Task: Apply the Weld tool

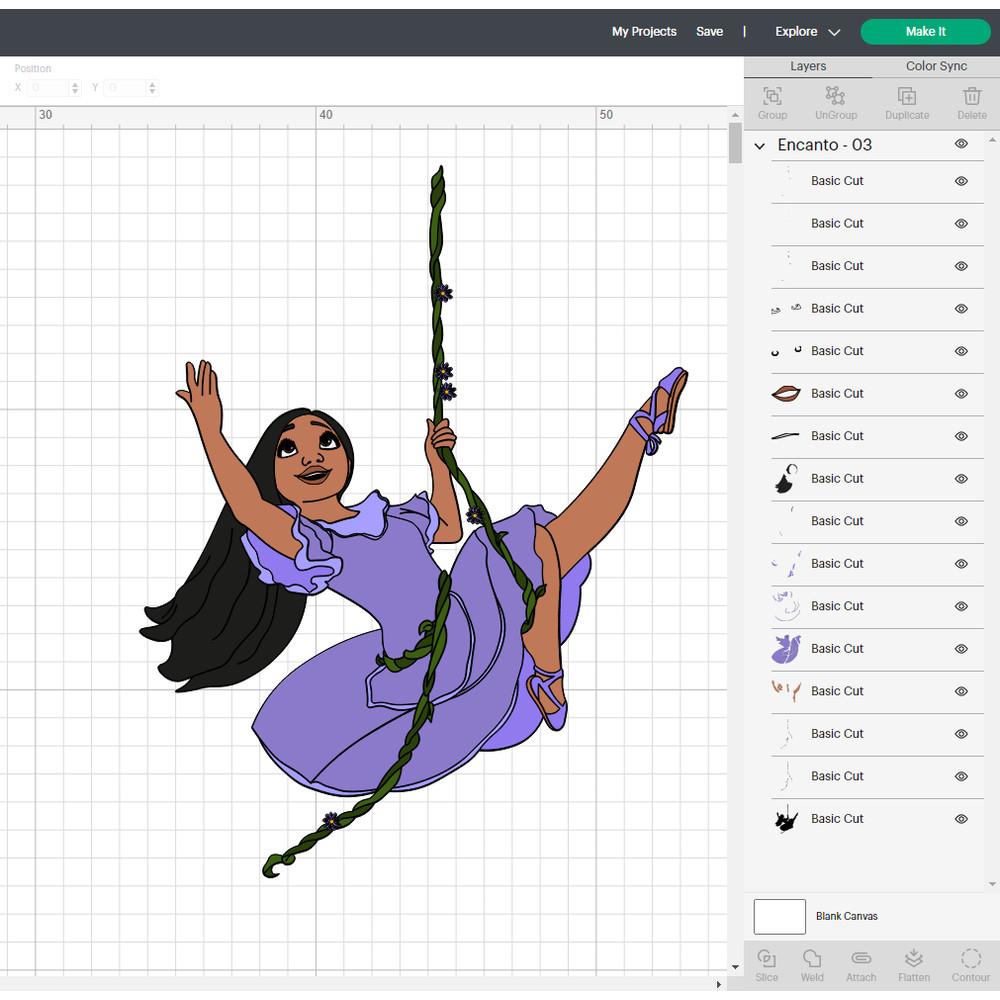Action: (x=812, y=961)
